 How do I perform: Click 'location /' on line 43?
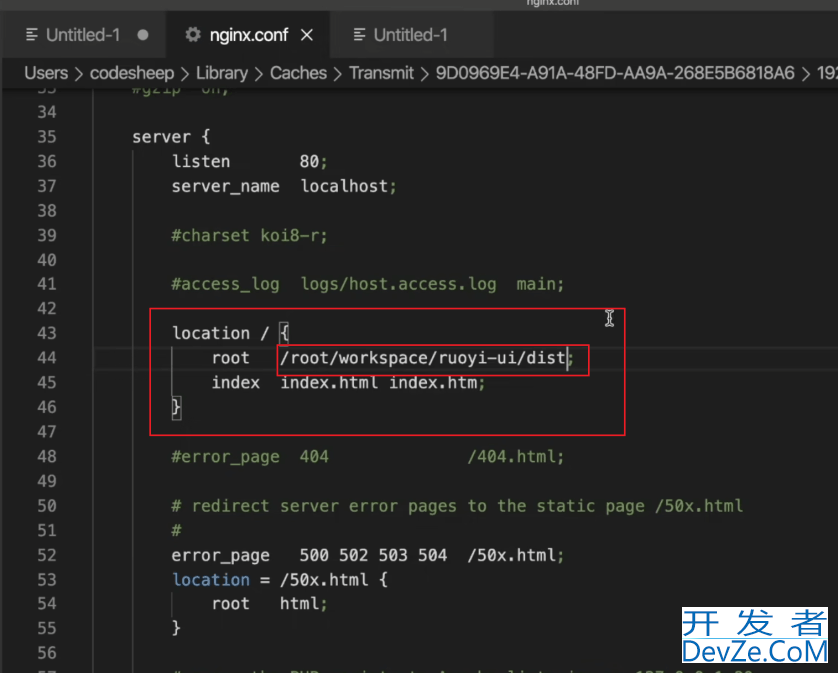pyautogui.click(x=220, y=333)
